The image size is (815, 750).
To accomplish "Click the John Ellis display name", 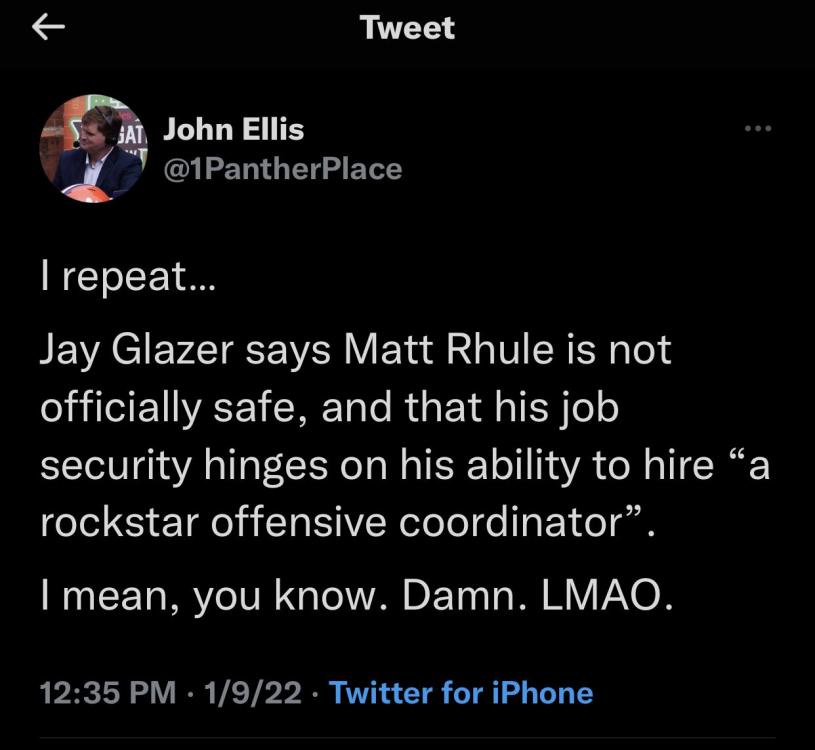I will pos(233,129).
